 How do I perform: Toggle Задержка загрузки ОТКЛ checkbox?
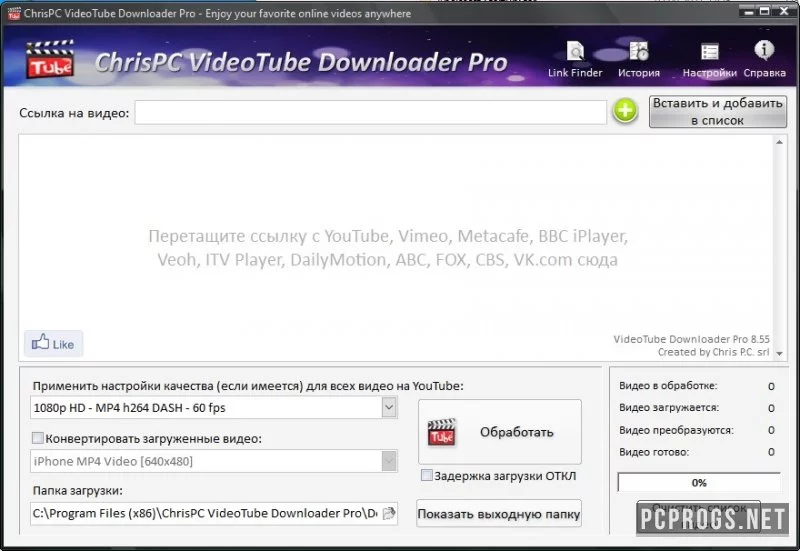coord(427,475)
